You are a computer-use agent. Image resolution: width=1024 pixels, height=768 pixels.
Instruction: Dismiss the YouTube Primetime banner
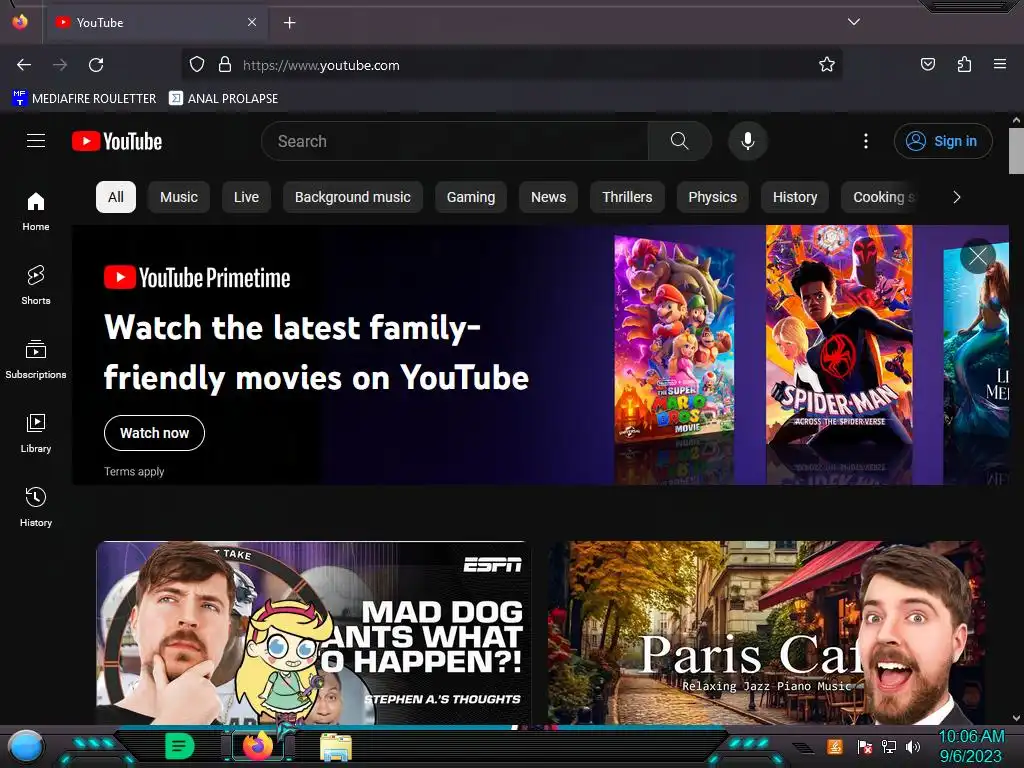pyautogui.click(x=978, y=256)
